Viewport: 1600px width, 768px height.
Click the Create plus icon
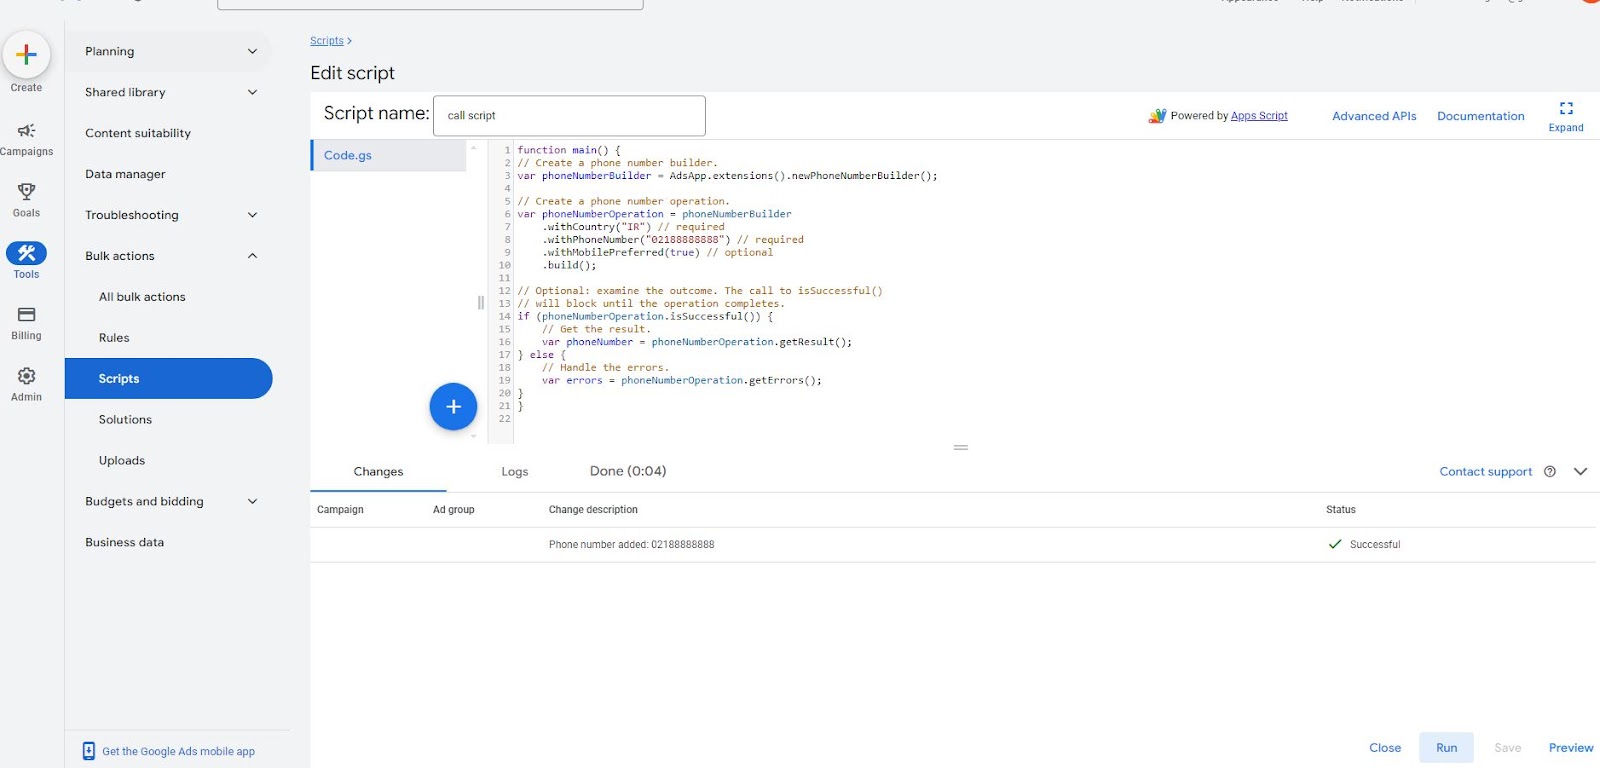26,55
